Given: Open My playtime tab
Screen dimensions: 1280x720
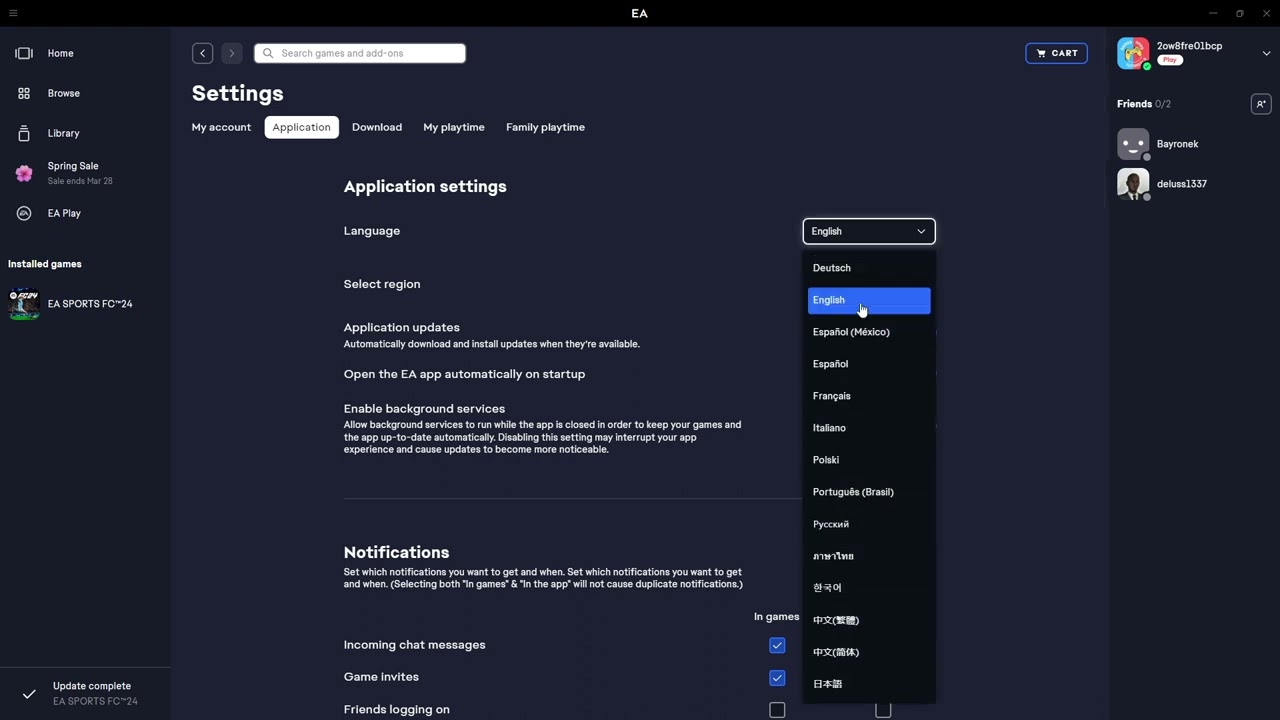Looking at the screenshot, I should tap(454, 127).
